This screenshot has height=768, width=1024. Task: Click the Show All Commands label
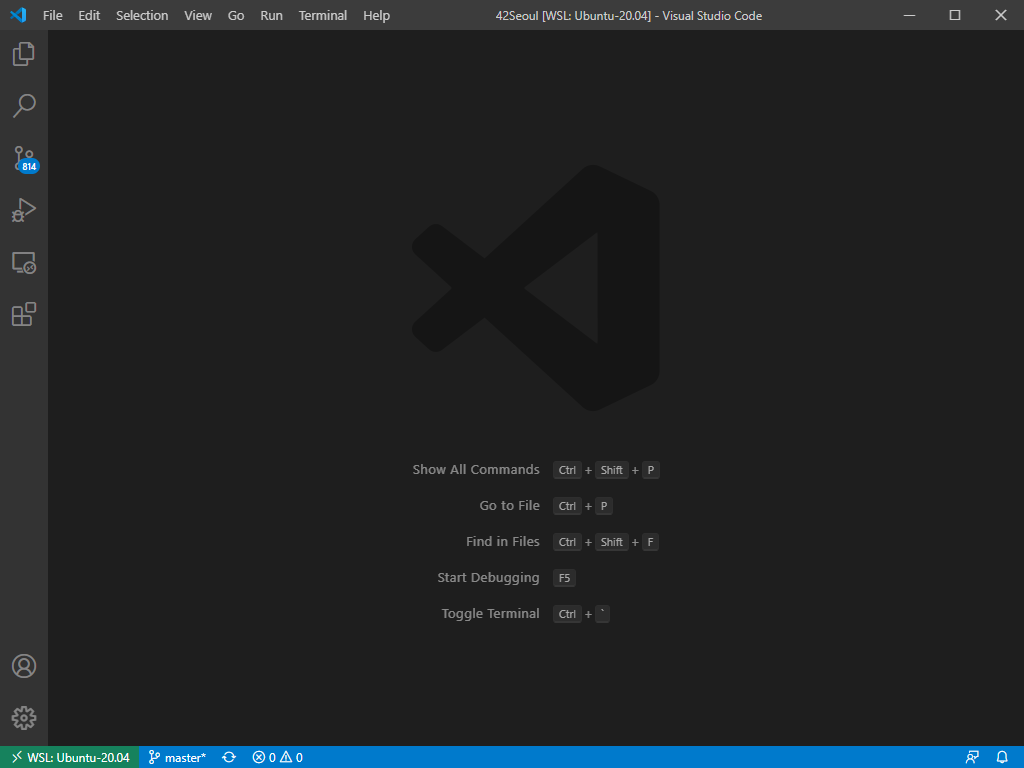click(476, 470)
